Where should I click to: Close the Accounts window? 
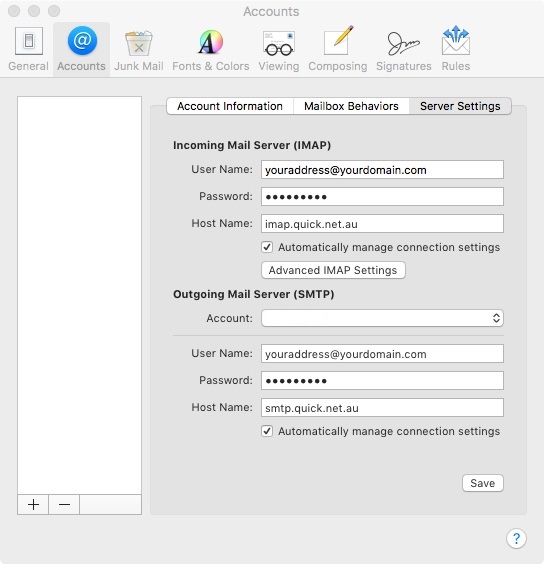tap(14, 11)
